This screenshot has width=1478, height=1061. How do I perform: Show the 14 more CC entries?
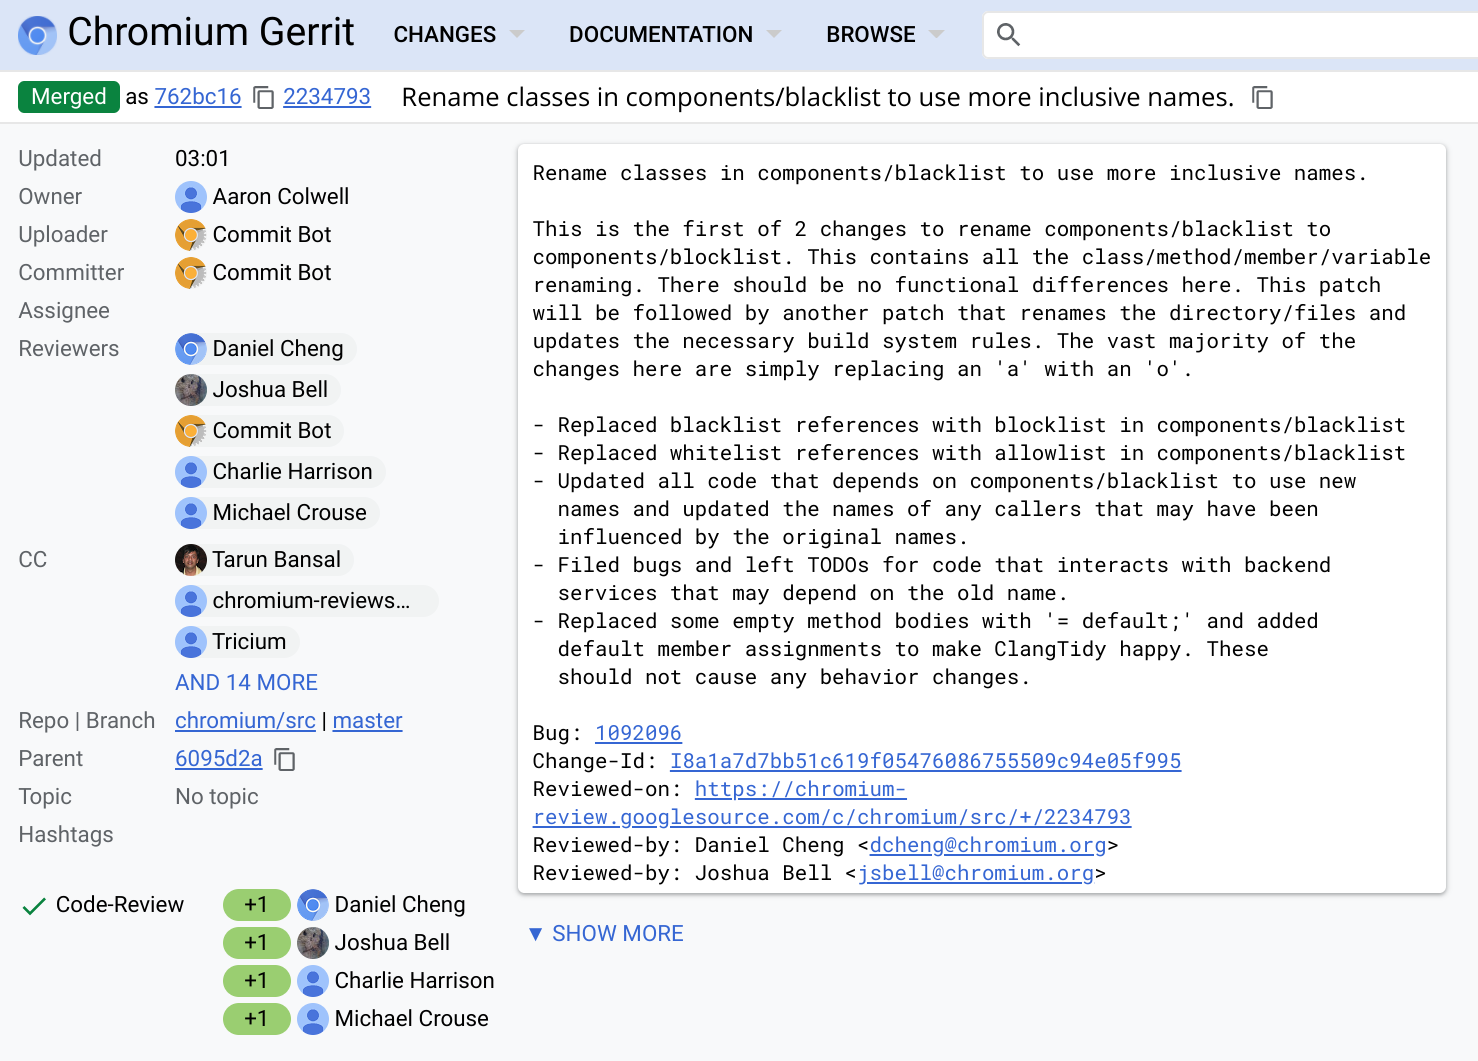point(246,683)
